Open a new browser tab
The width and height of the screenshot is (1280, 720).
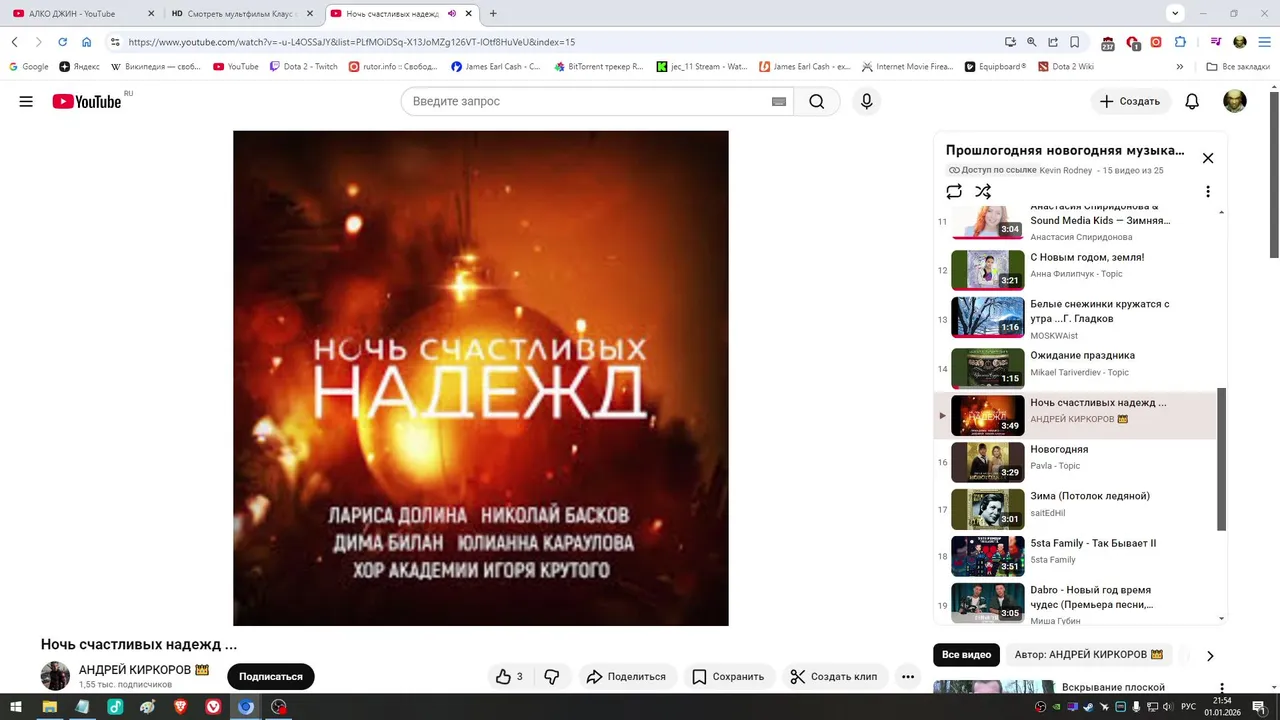coord(493,13)
